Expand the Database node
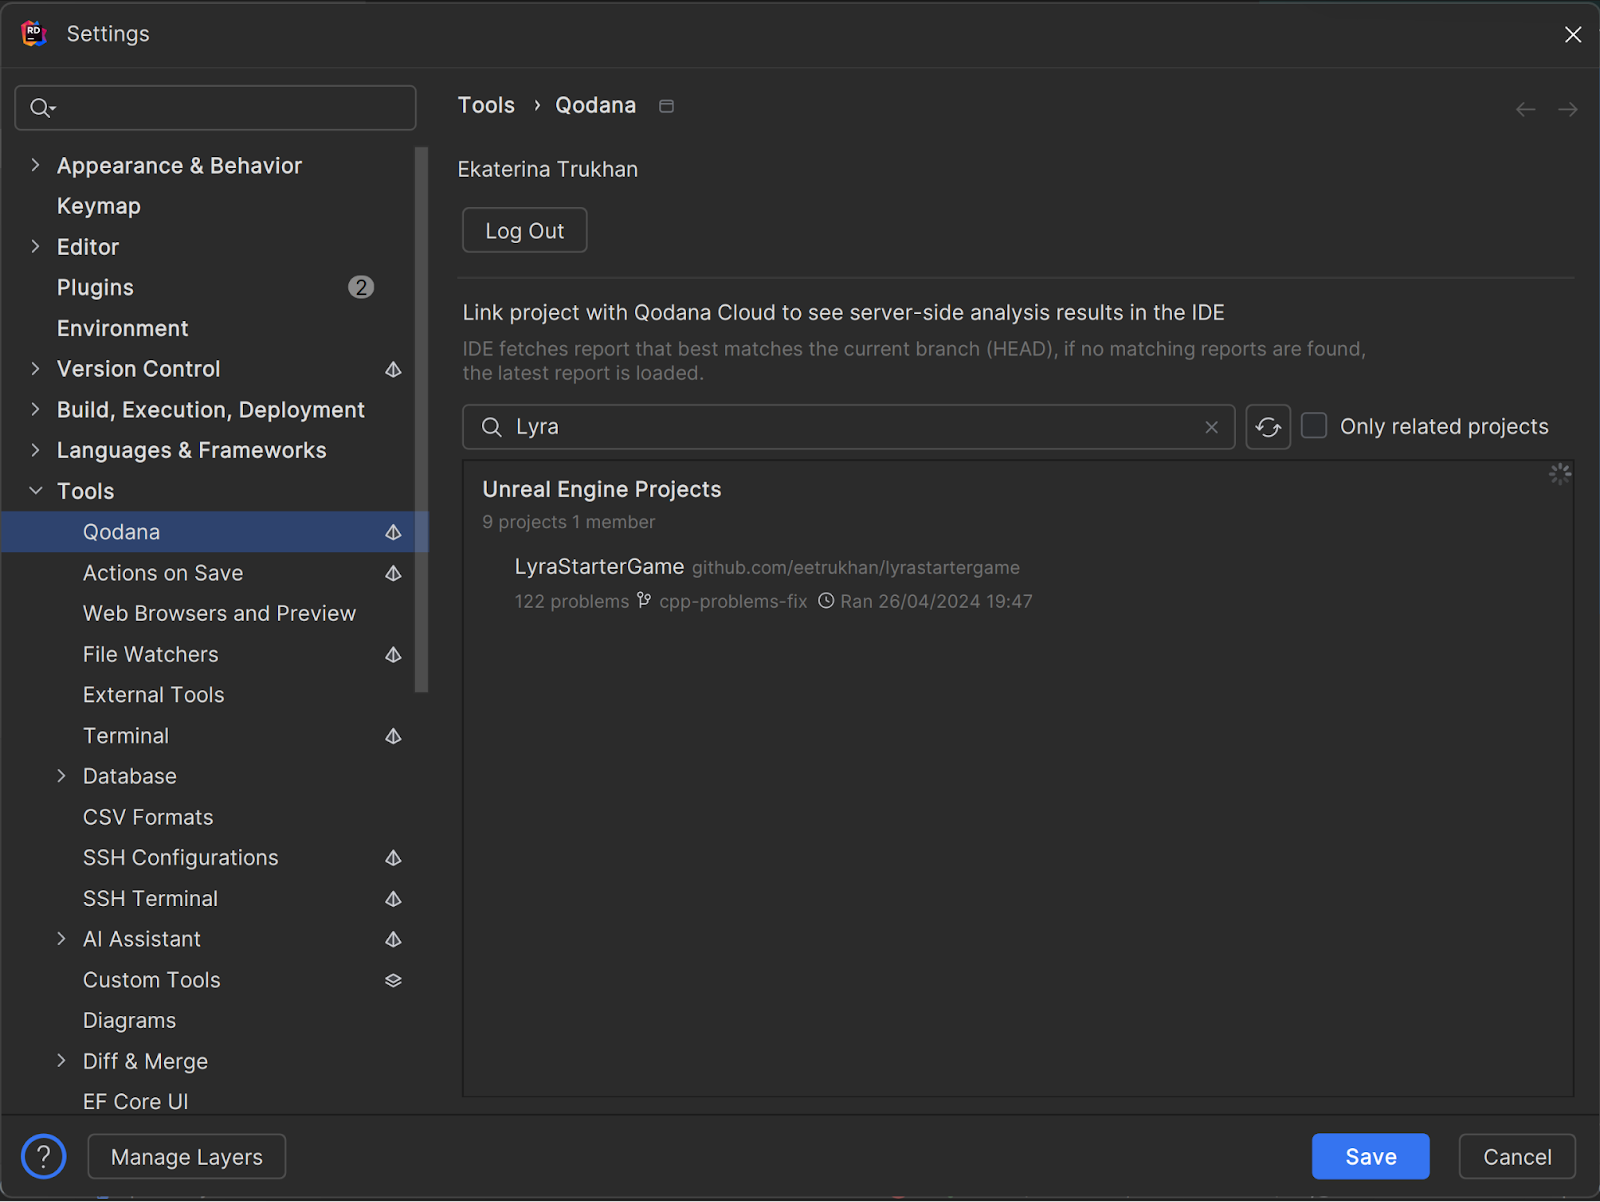The height and width of the screenshot is (1202, 1600). tap(62, 776)
